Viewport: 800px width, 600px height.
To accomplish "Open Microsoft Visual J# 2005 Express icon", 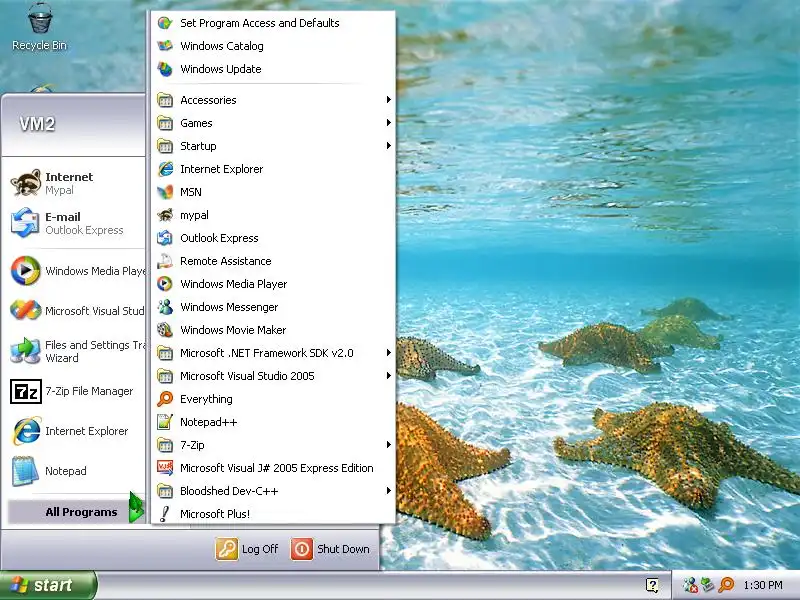I will (165, 468).
